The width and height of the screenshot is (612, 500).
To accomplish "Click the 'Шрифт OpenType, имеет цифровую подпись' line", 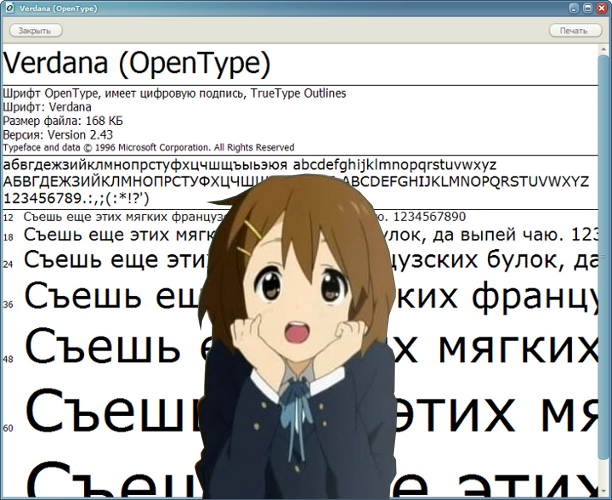I will [174, 93].
